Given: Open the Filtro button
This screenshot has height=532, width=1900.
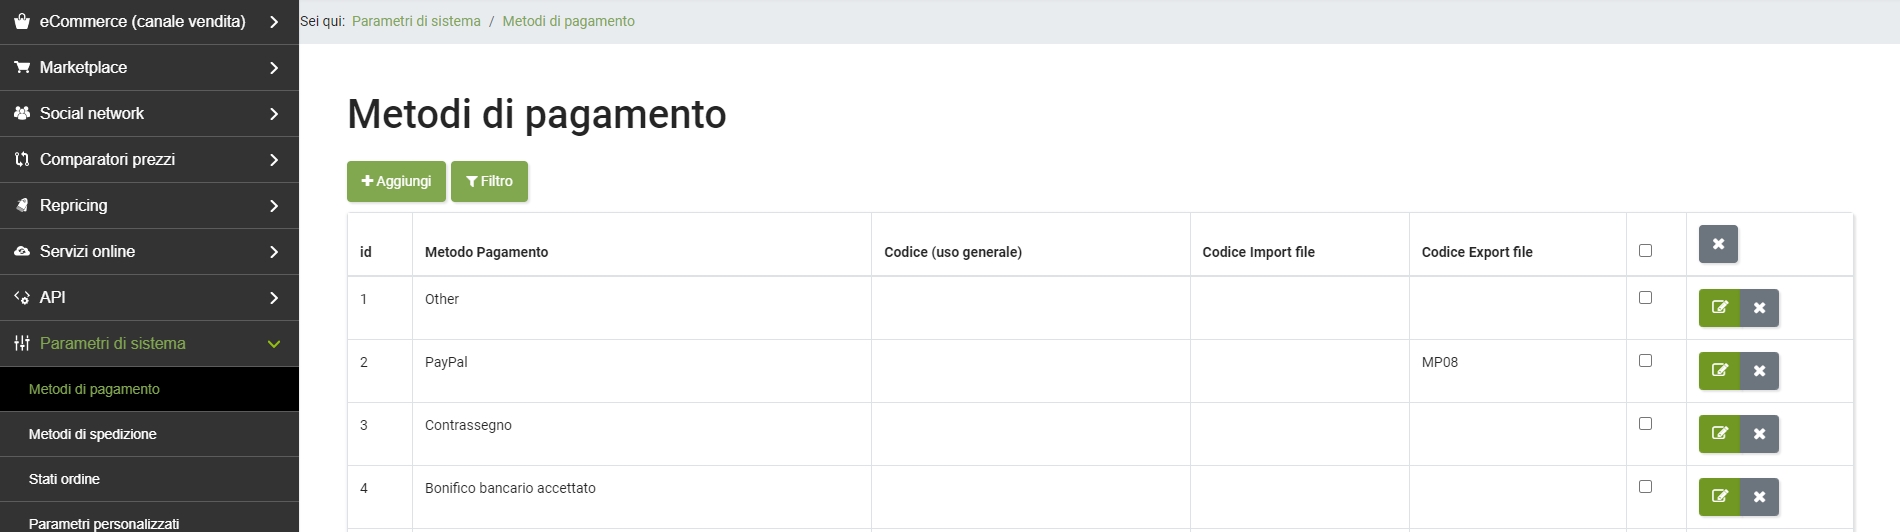Looking at the screenshot, I should (x=489, y=181).
